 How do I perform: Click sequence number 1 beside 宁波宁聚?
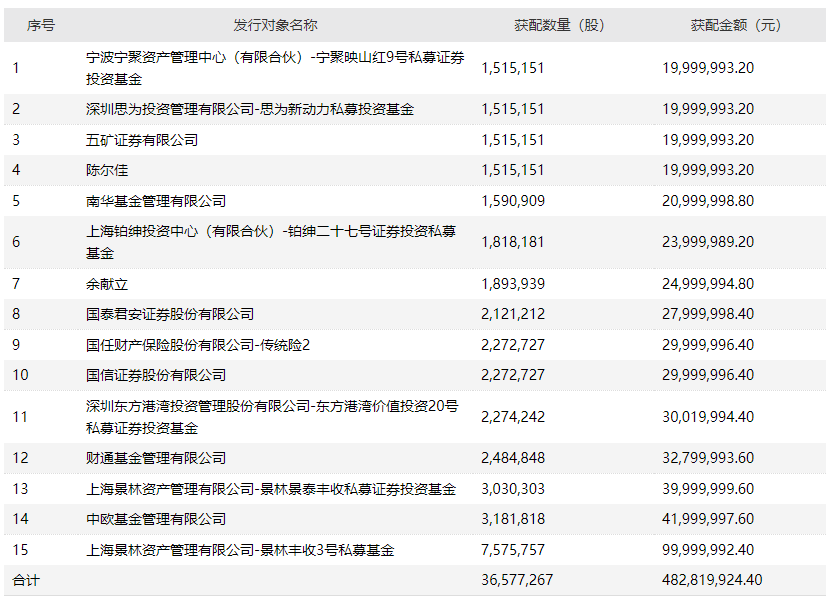[x=16, y=68]
